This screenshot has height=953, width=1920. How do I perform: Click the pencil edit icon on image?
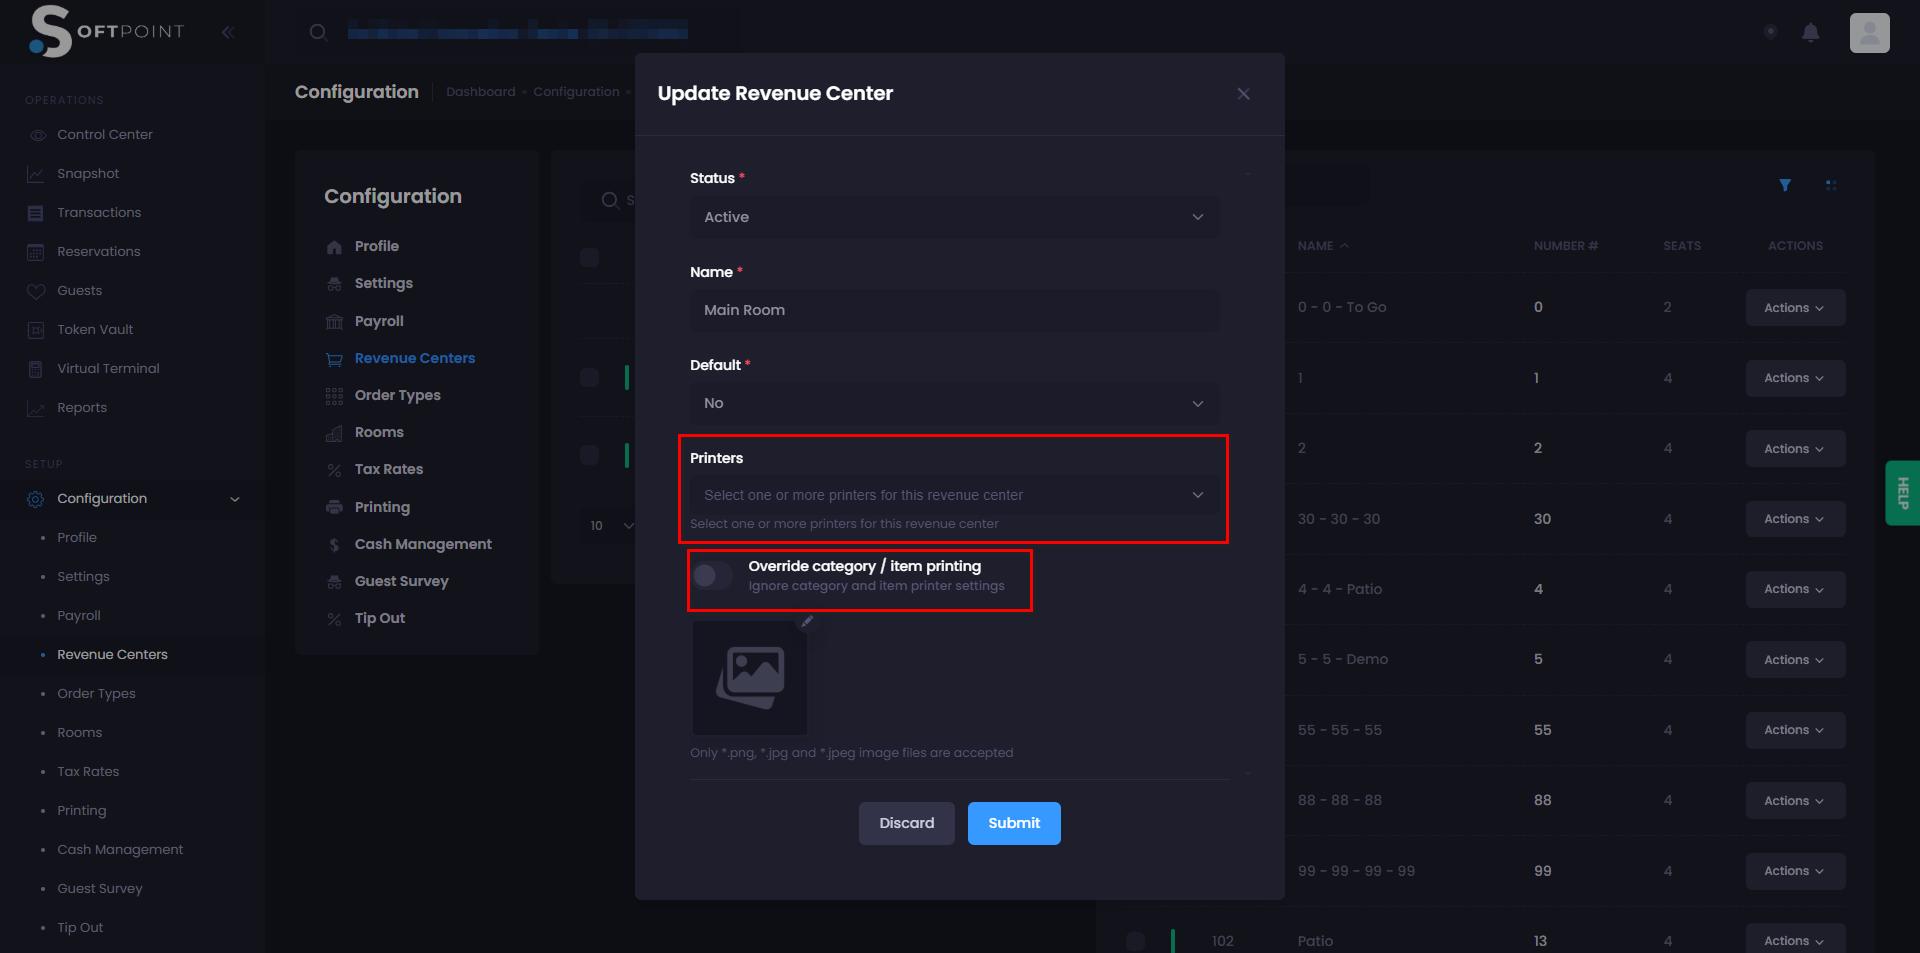click(807, 622)
